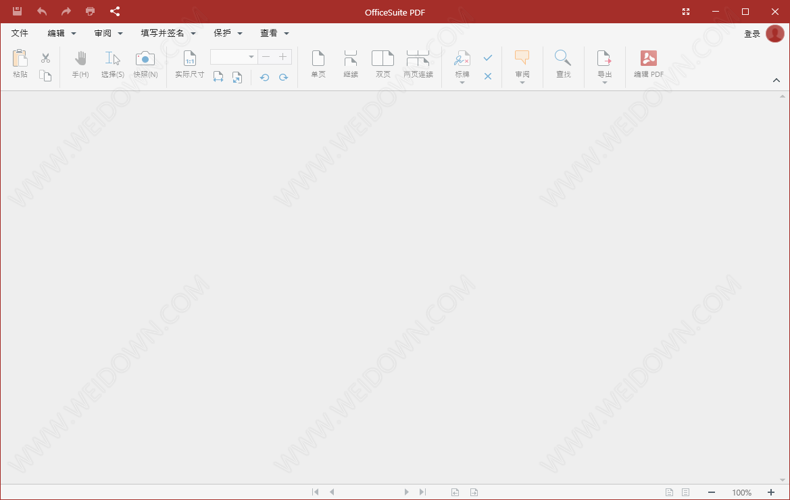Open the Fill and Sign 填写并签名 tab
This screenshot has width=790, height=500.
168,33
